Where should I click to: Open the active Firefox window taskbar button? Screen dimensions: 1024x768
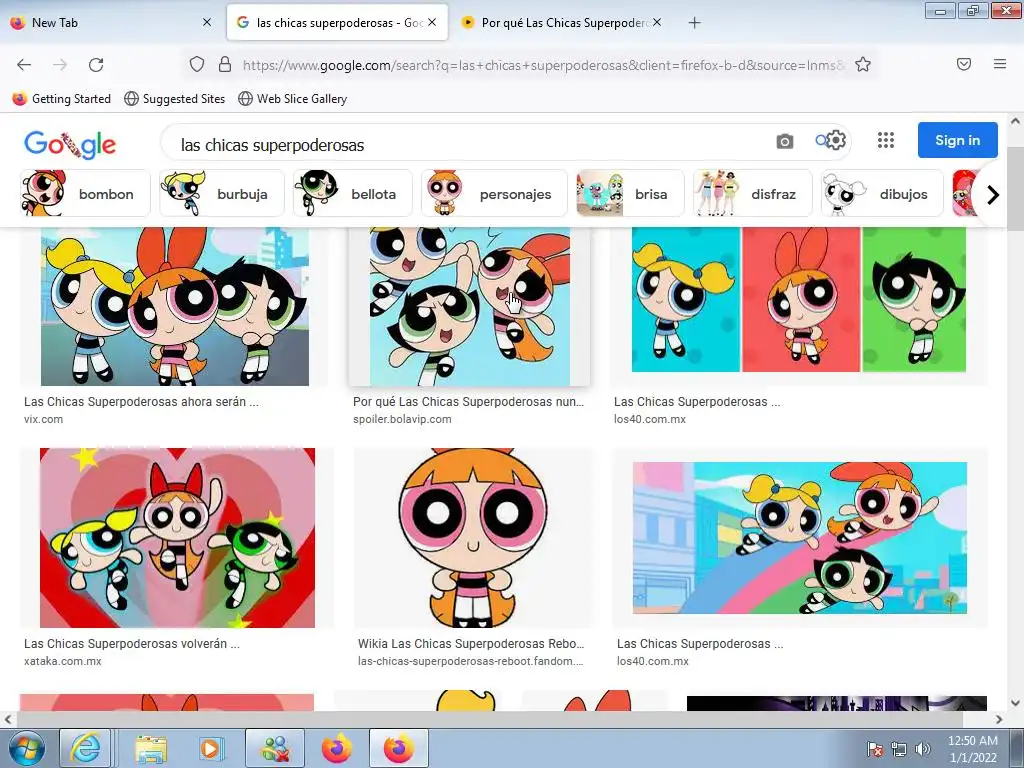(x=398, y=748)
